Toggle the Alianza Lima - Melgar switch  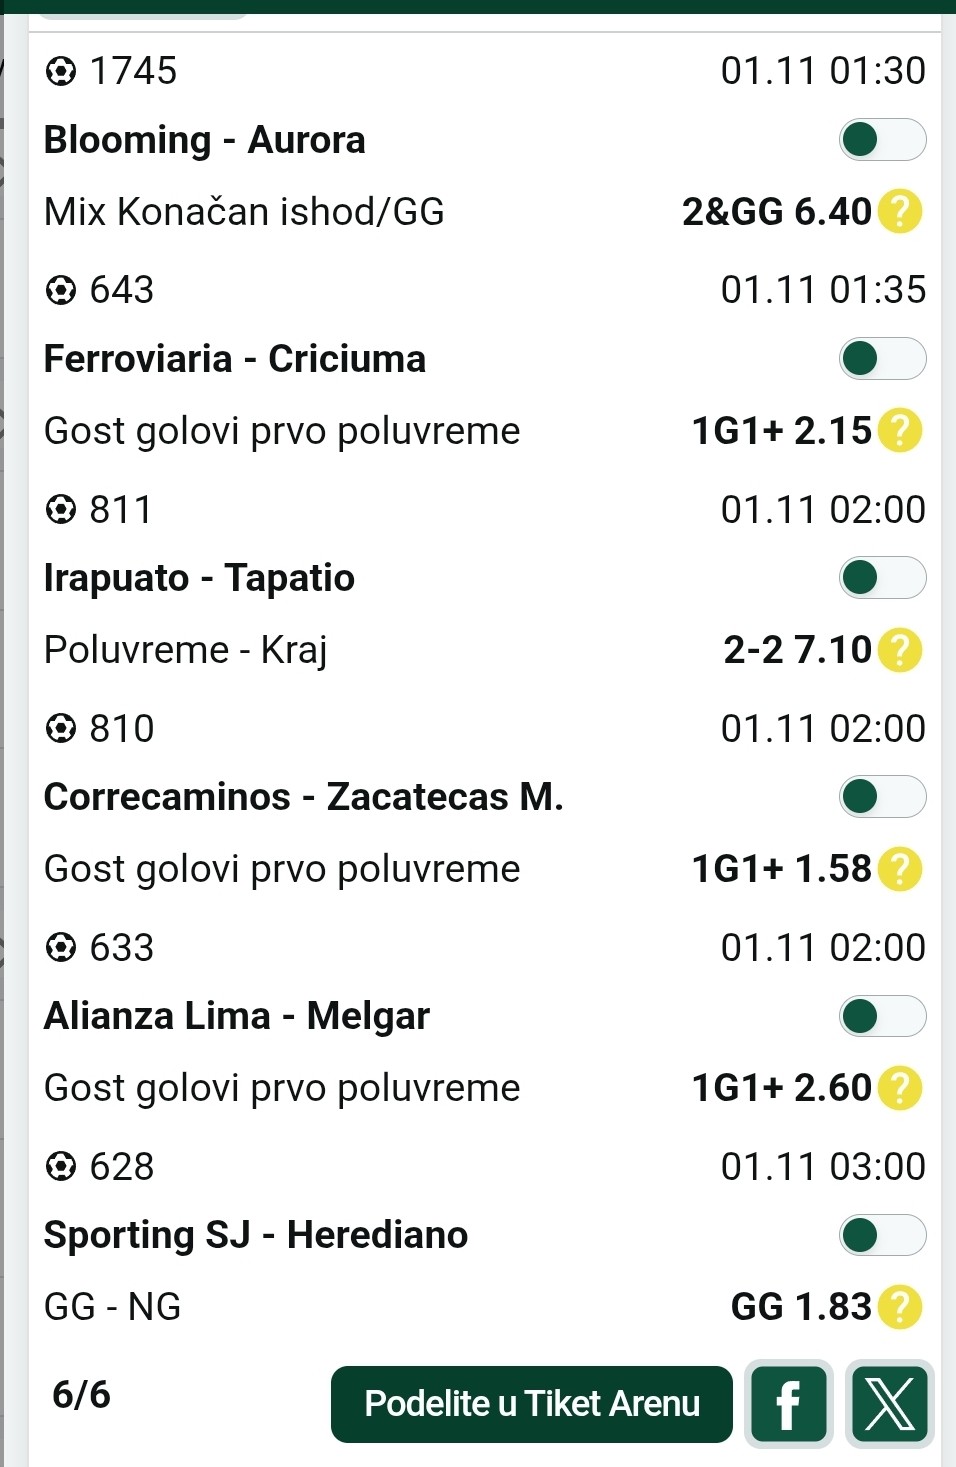(882, 1016)
